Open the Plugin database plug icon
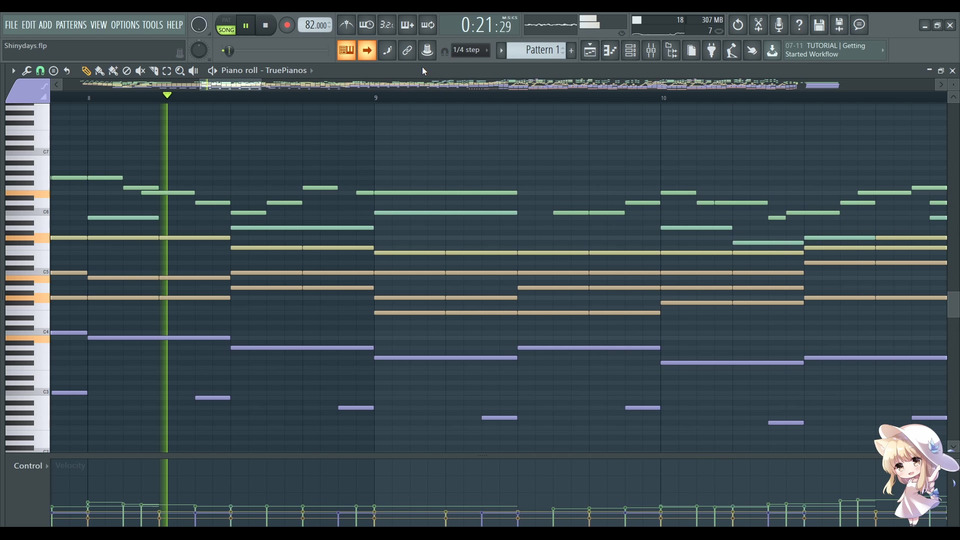This screenshot has width=960, height=540. (711, 50)
